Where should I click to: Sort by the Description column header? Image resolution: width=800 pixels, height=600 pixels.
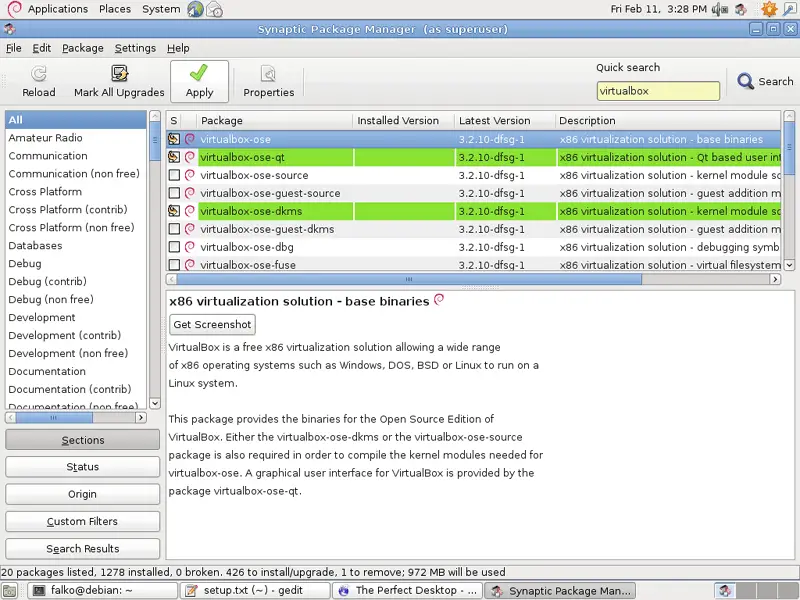click(x=668, y=121)
